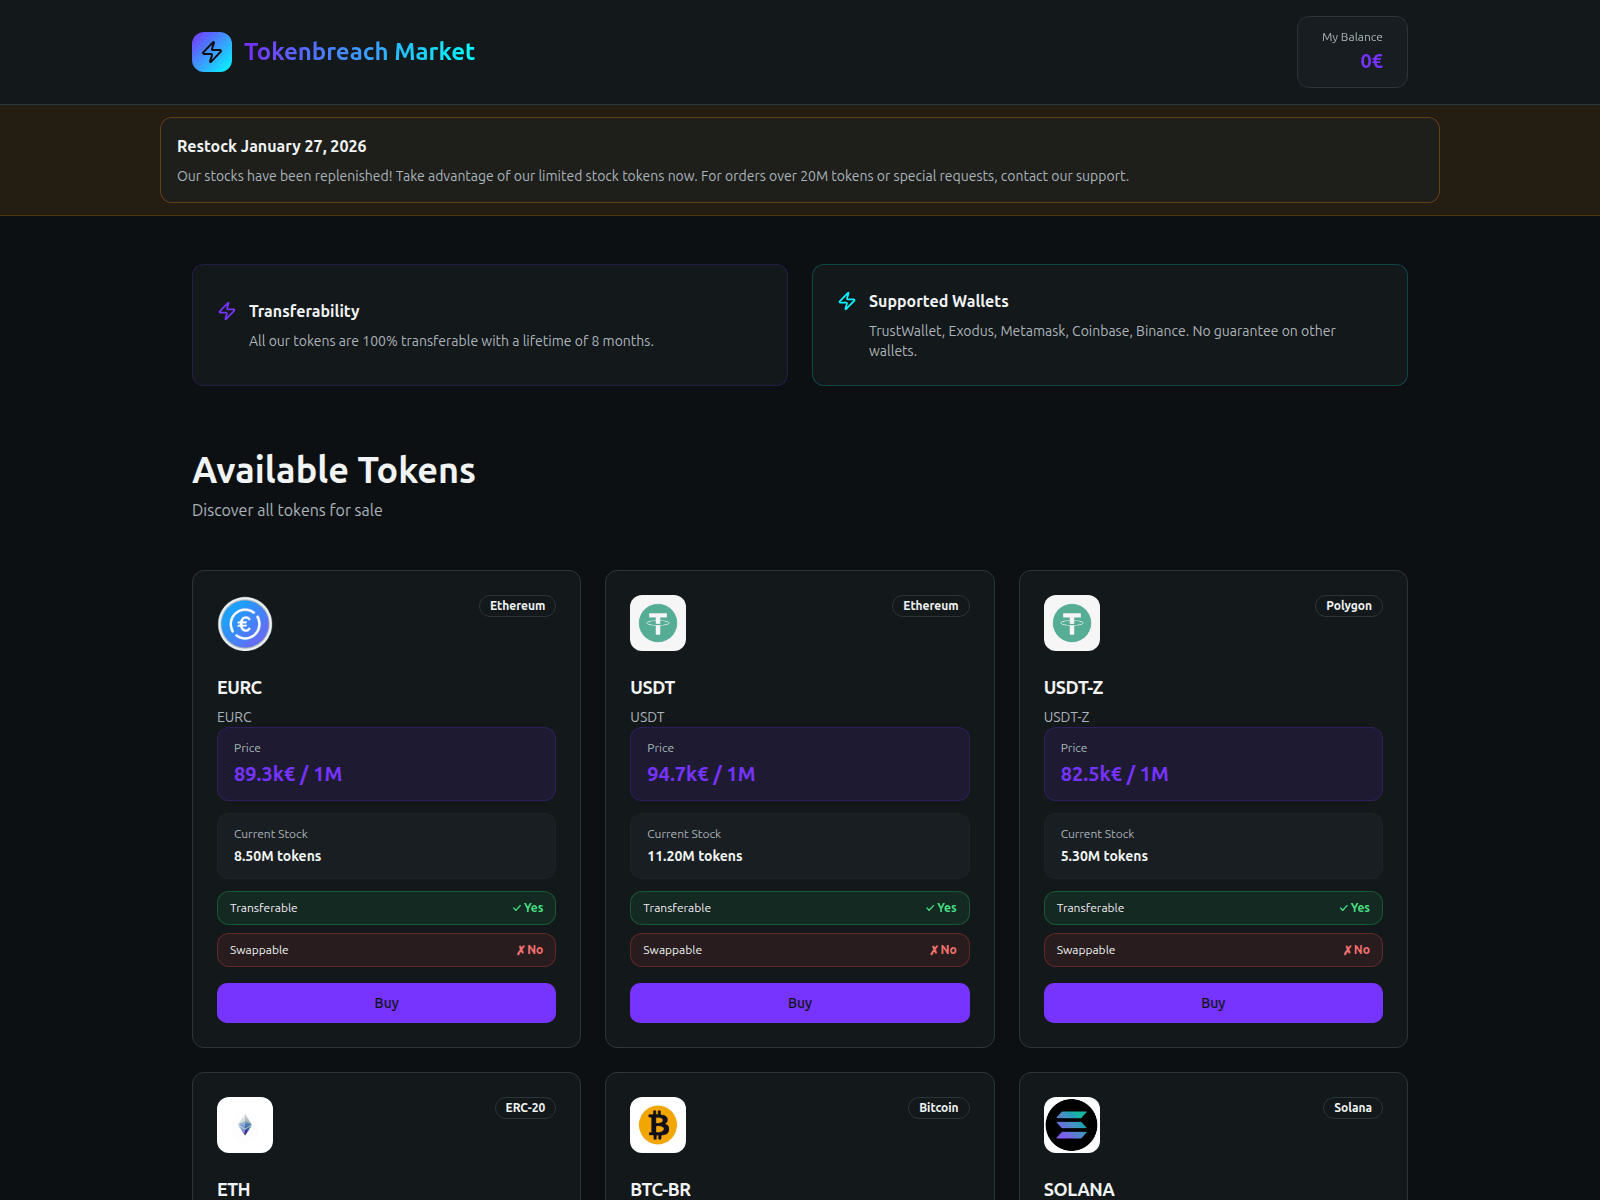Click the USDT Transferable Yes row
The width and height of the screenshot is (1600, 1200).
pyautogui.click(x=800, y=908)
